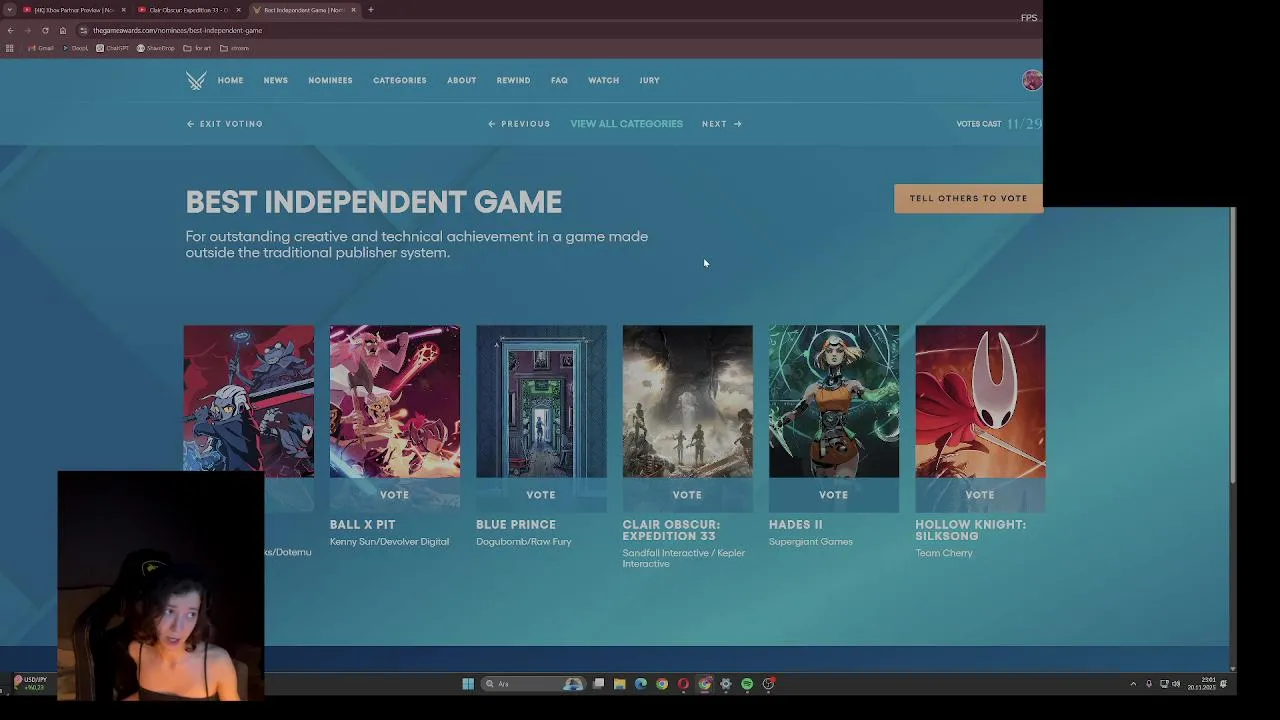This screenshot has width=1280, height=720.
Task: Open the apps grid in bookmarks bar
Action: [x=10, y=48]
